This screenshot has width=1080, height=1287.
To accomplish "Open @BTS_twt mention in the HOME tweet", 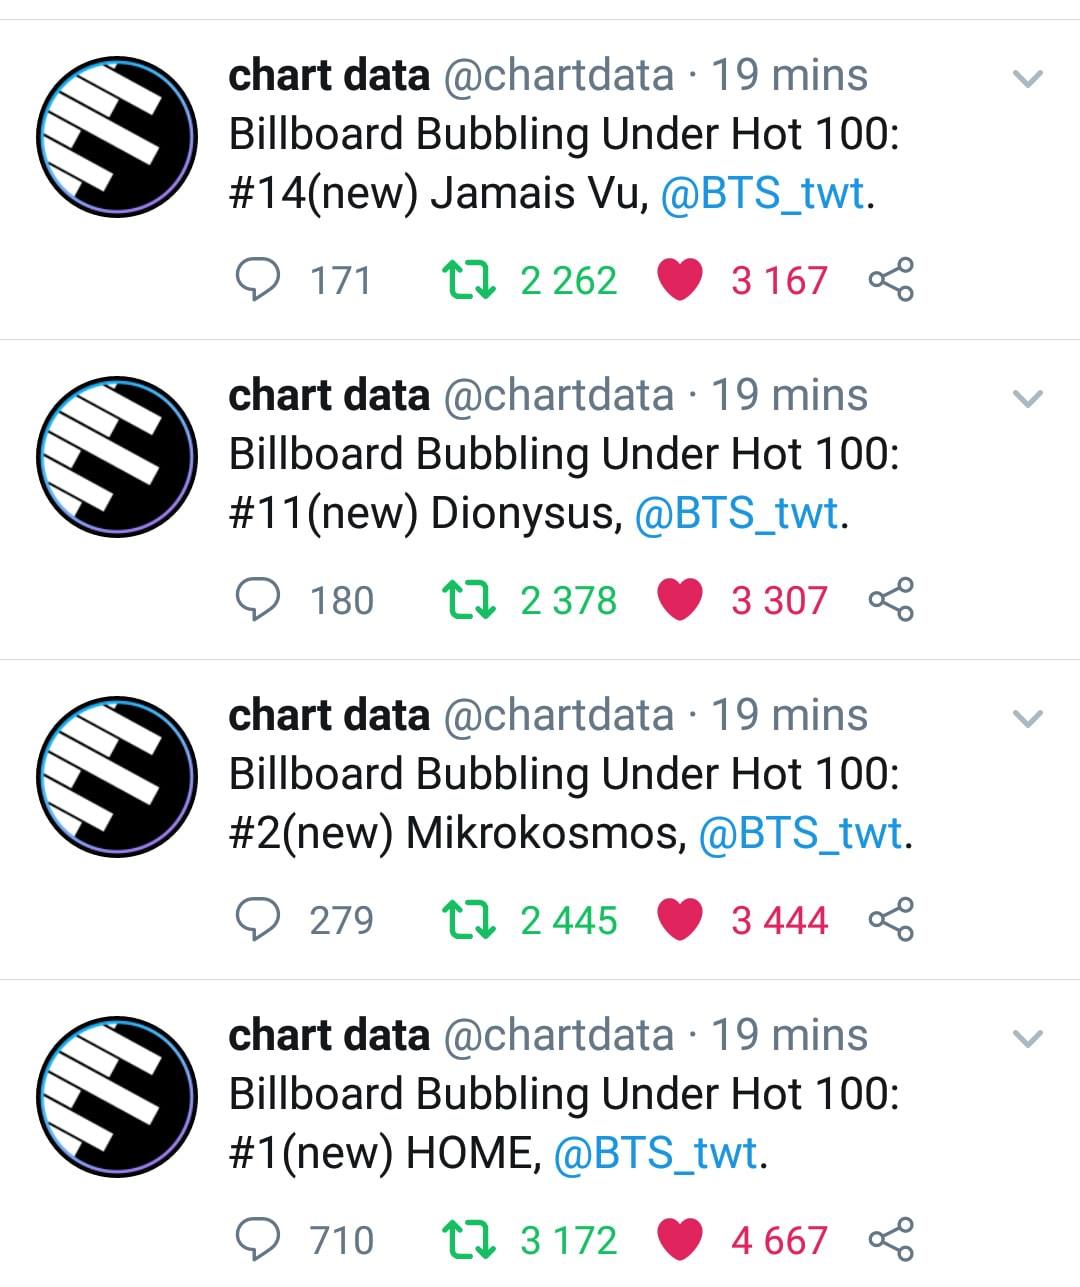I will (x=656, y=1154).
